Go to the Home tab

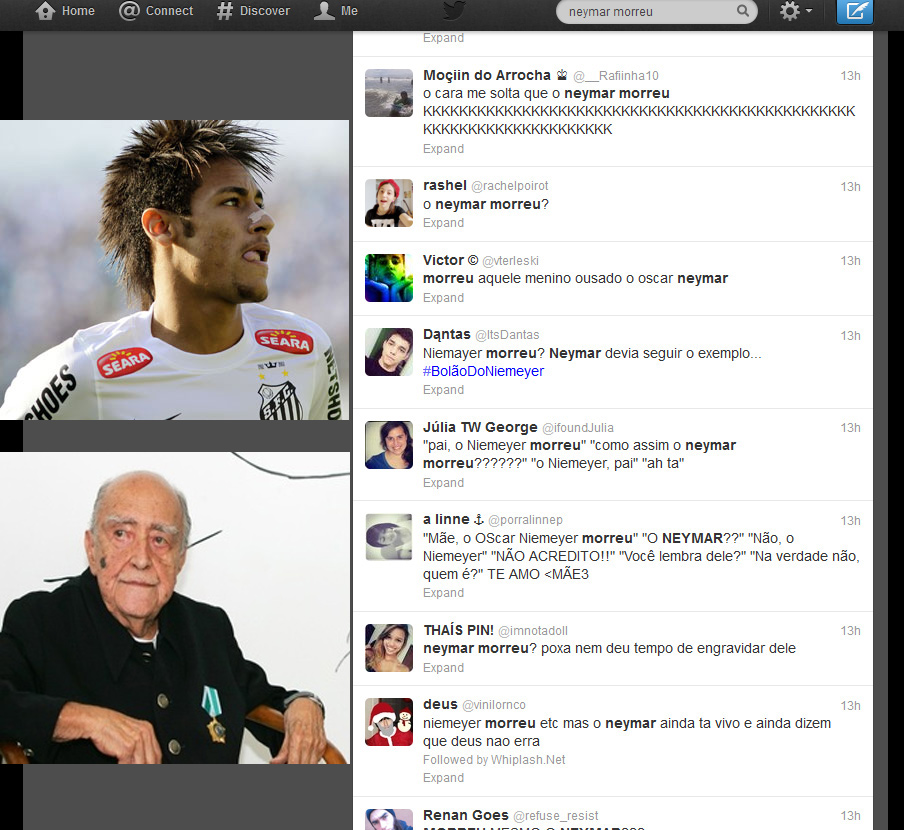click(x=65, y=11)
